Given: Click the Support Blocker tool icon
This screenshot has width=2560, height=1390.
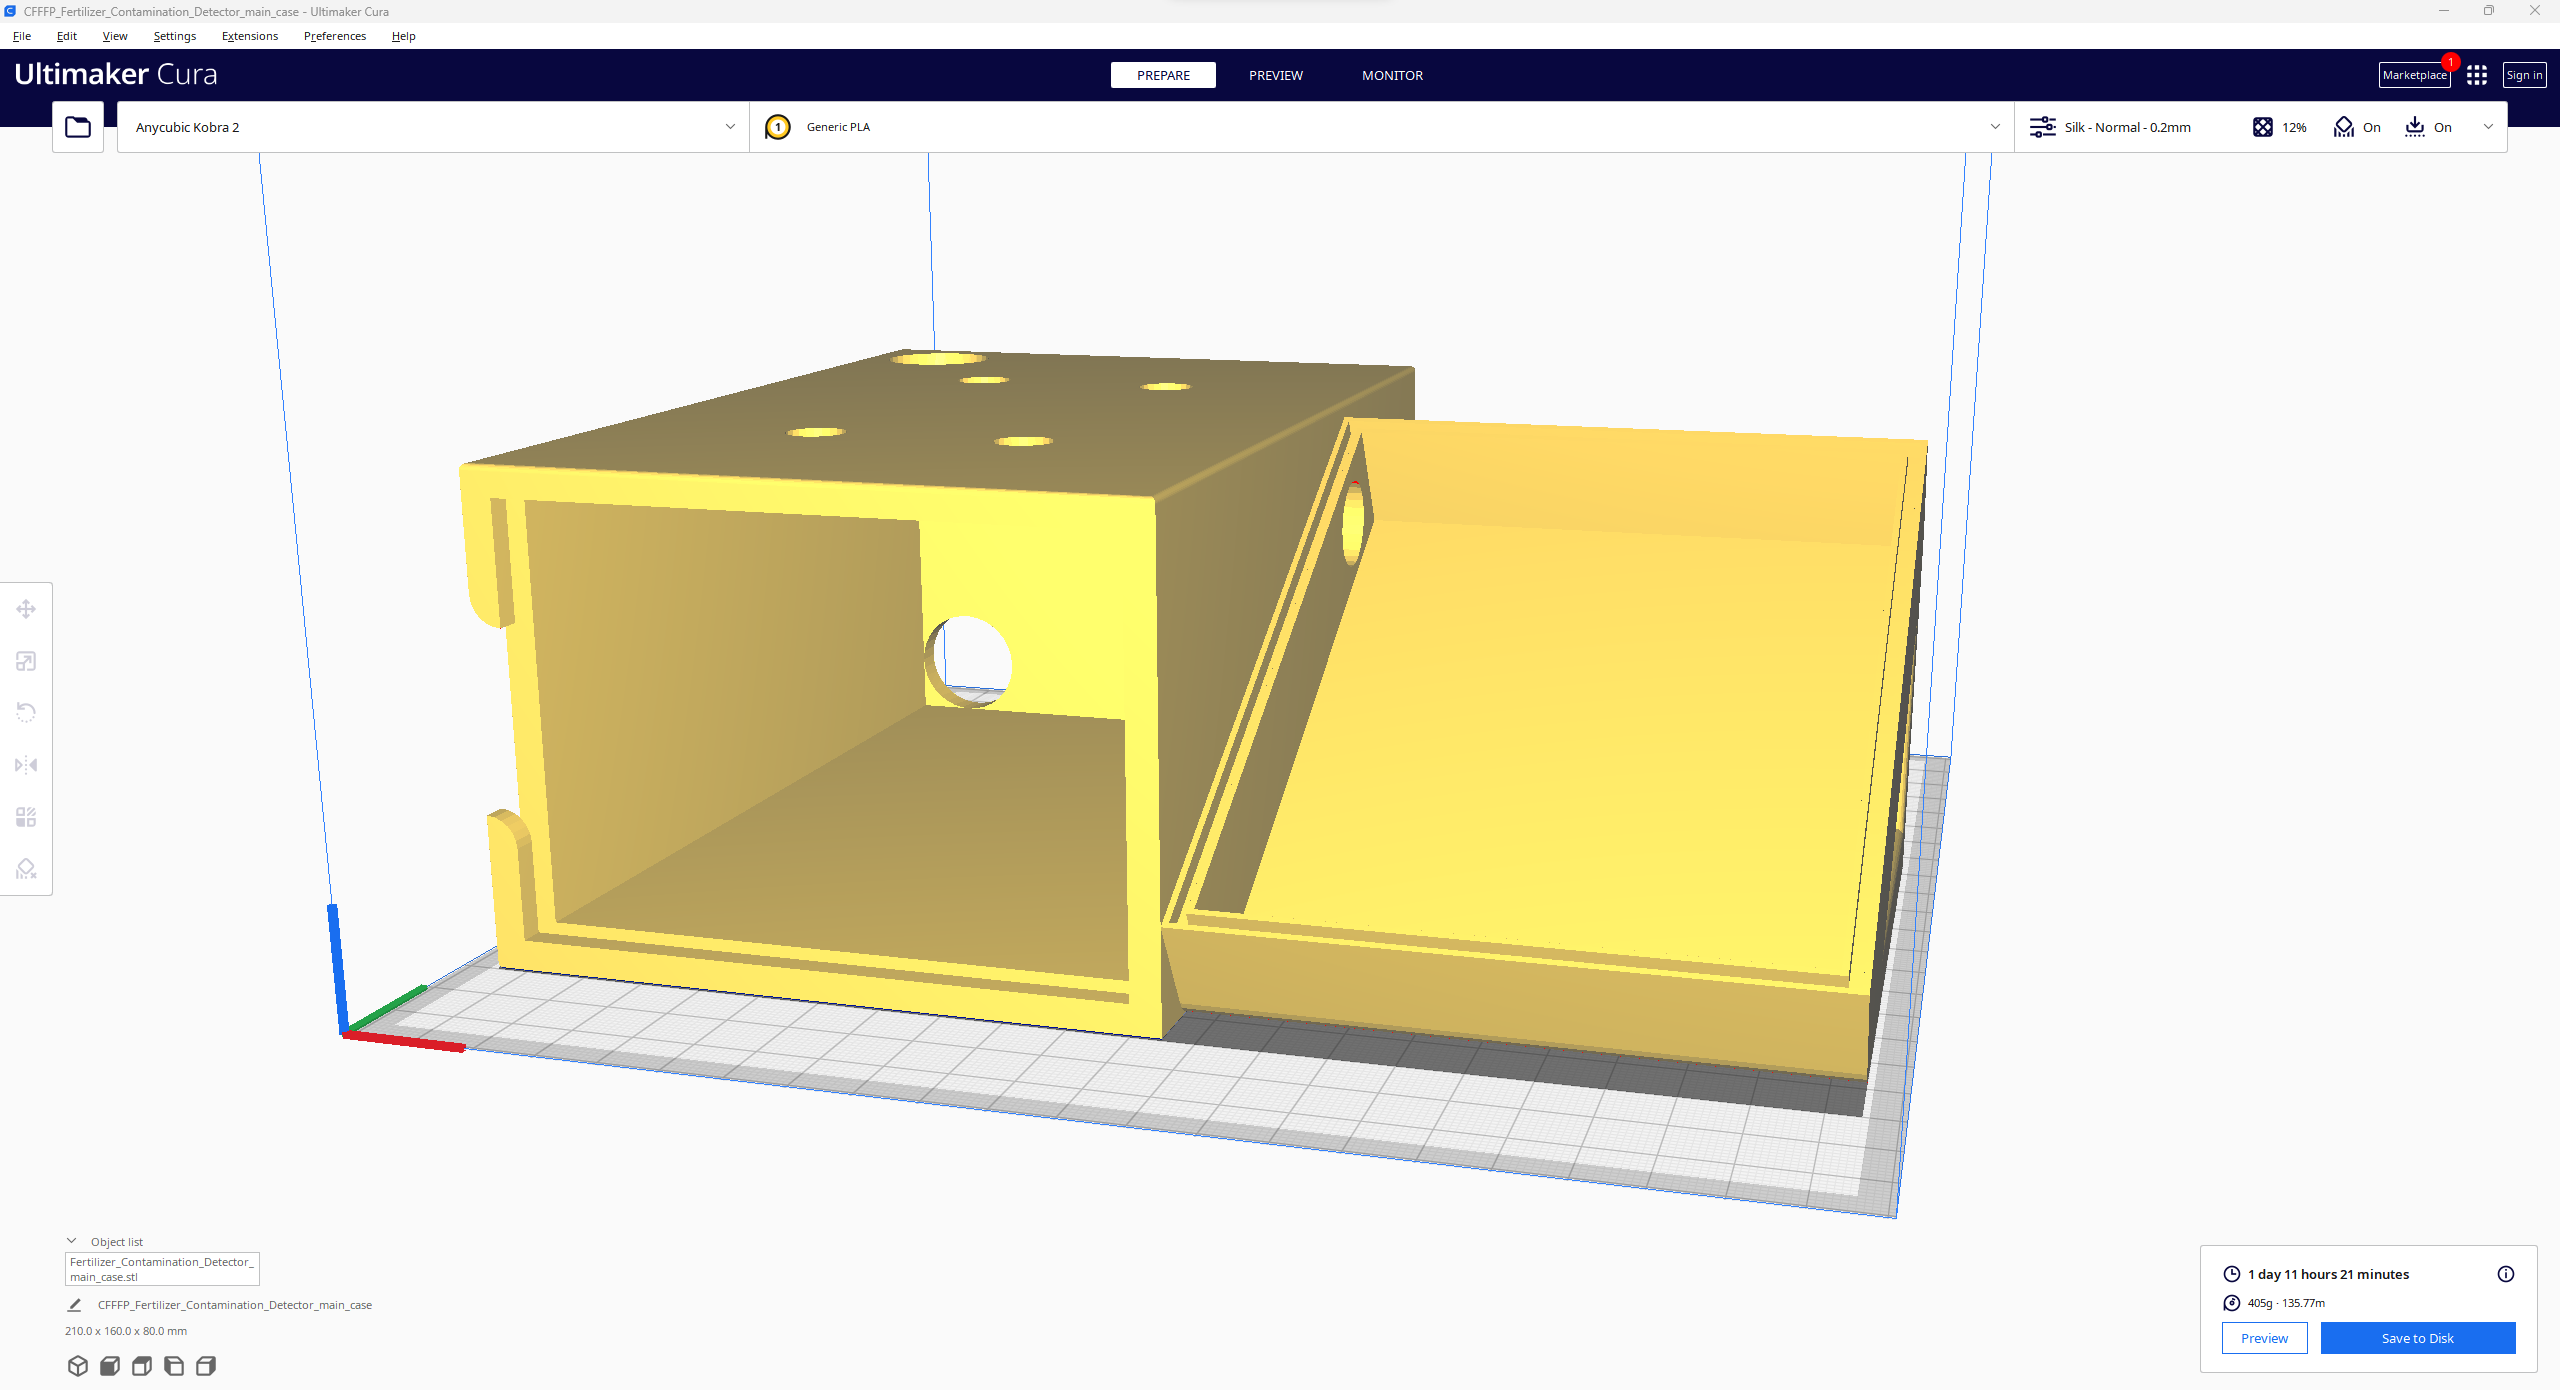Looking at the screenshot, I should click(26, 868).
